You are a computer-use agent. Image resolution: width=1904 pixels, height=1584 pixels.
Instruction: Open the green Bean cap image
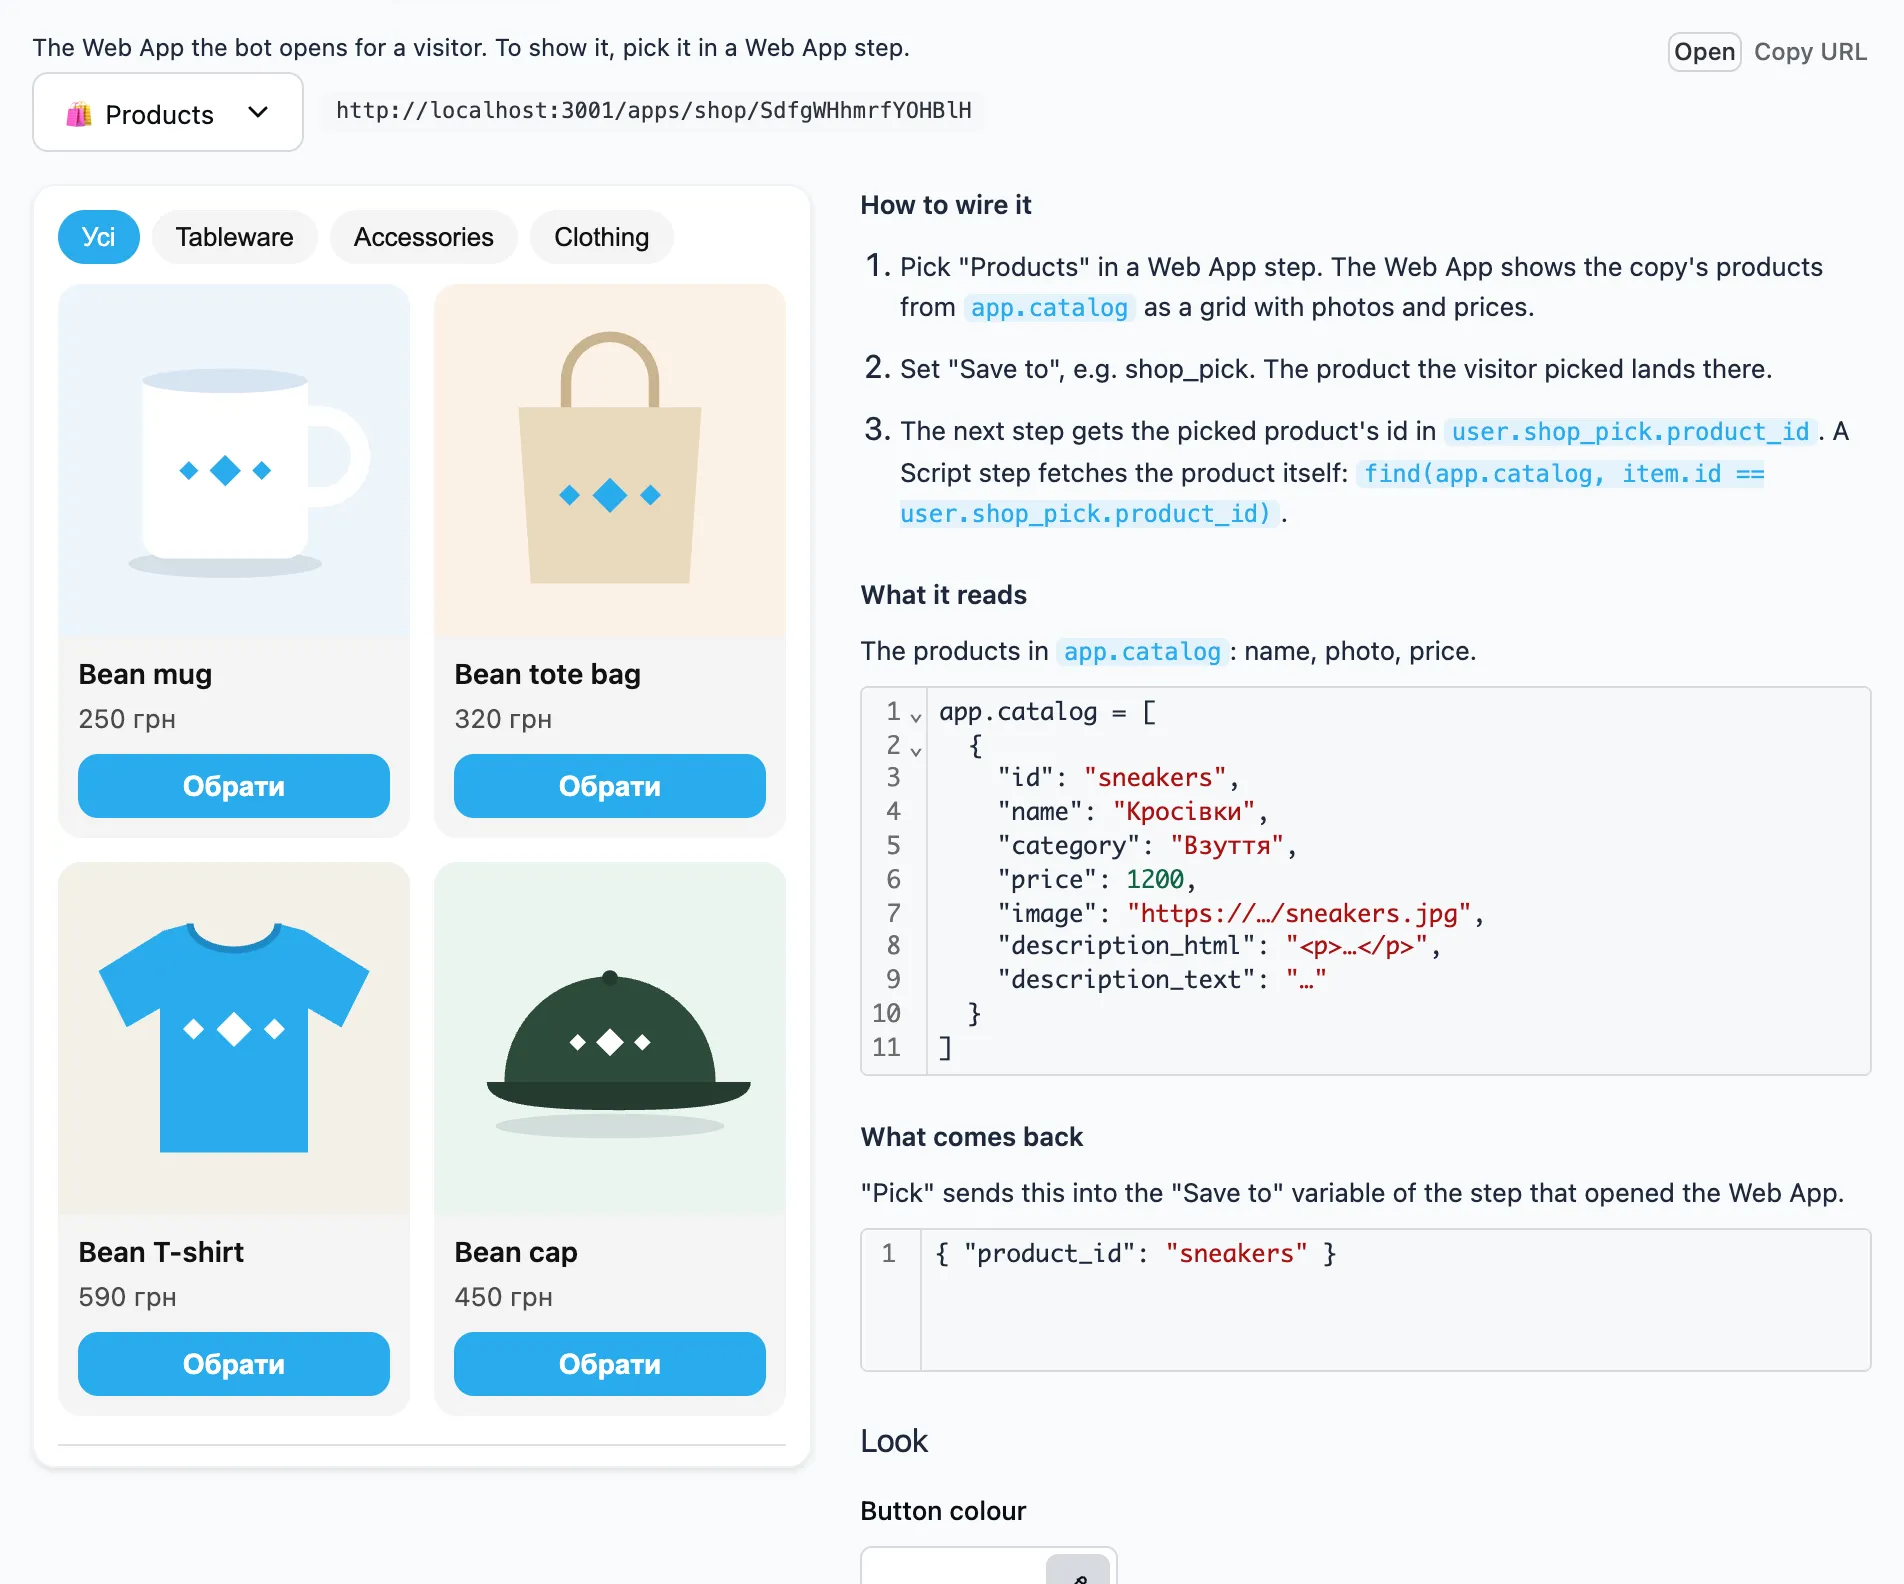610,1039
